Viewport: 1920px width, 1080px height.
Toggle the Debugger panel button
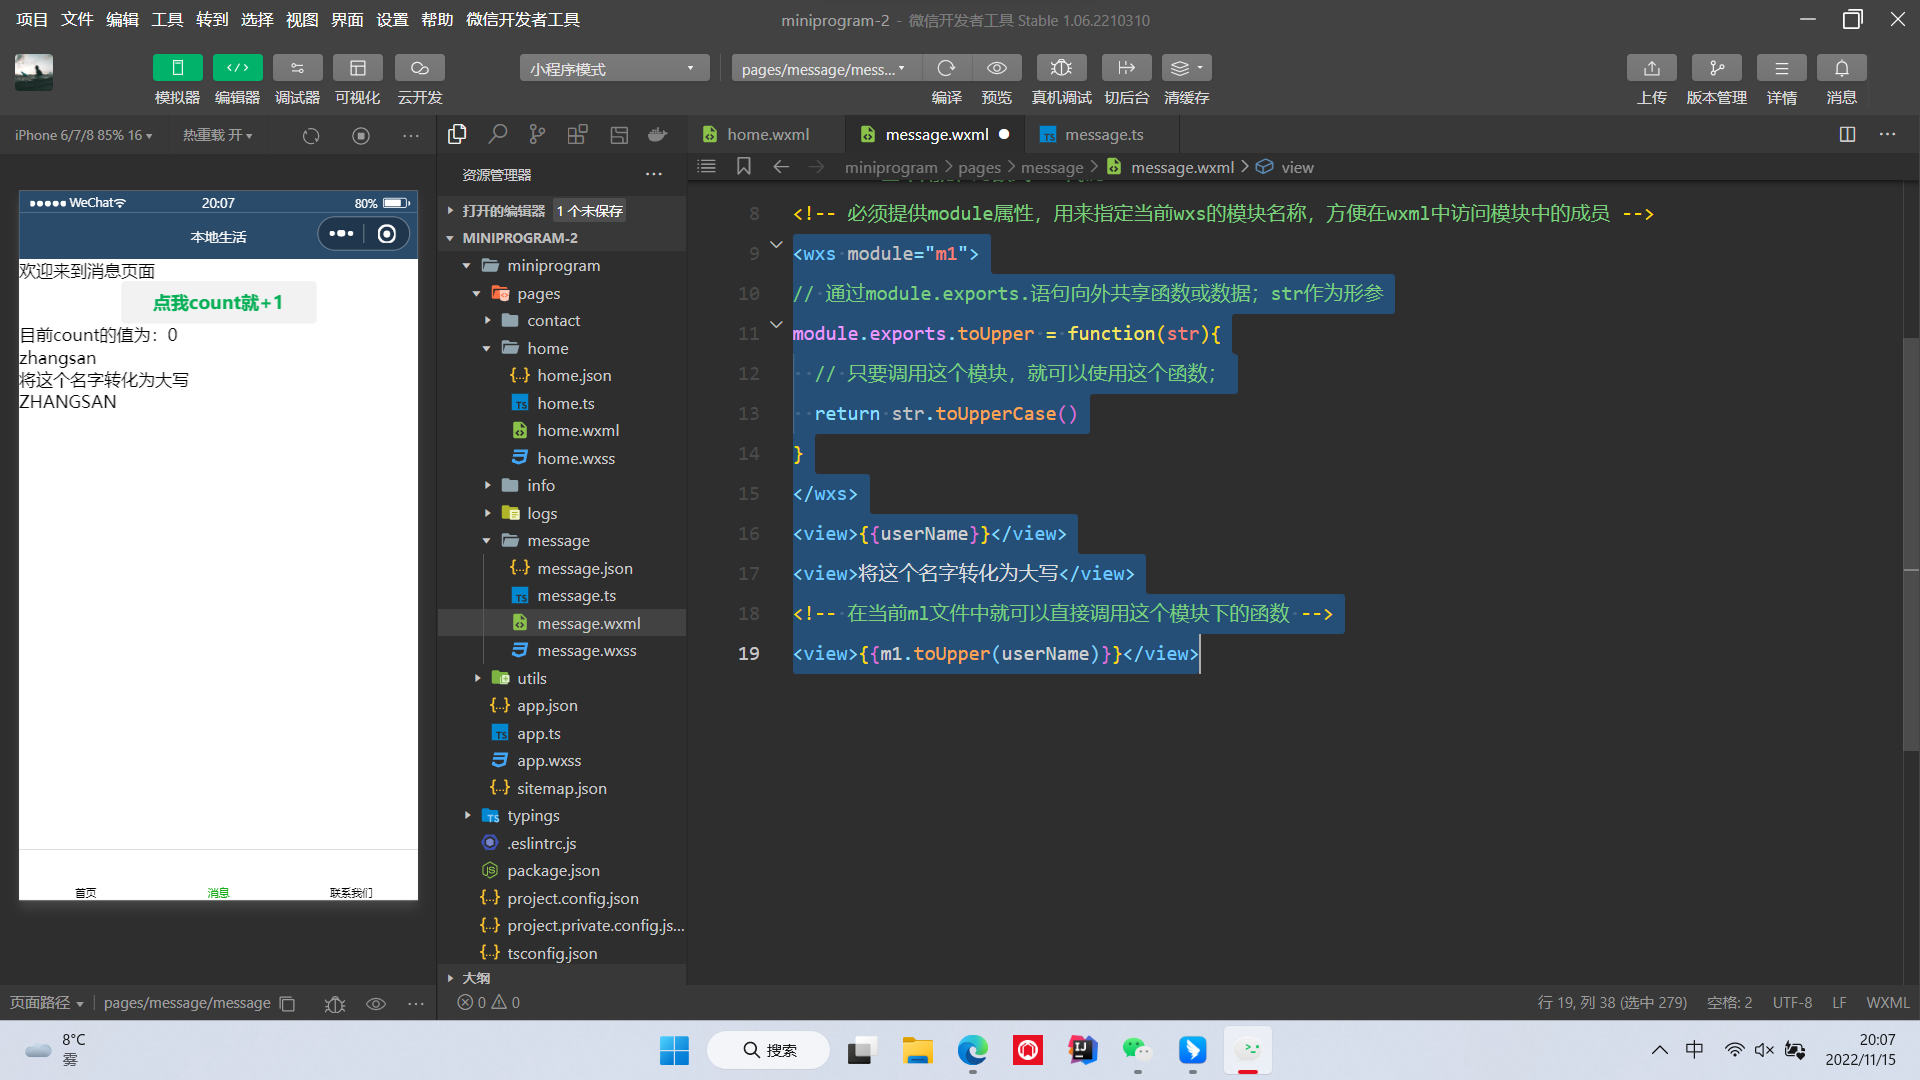(x=297, y=68)
